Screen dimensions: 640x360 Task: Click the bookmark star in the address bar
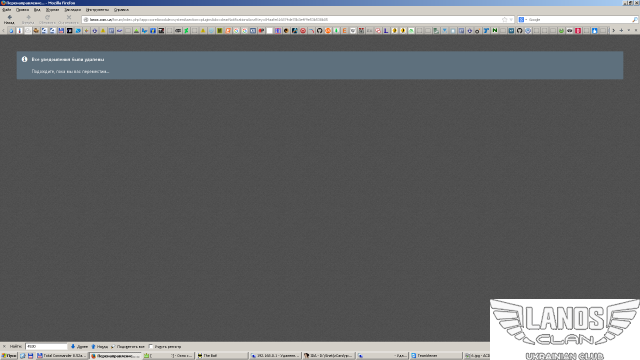(x=504, y=20)
